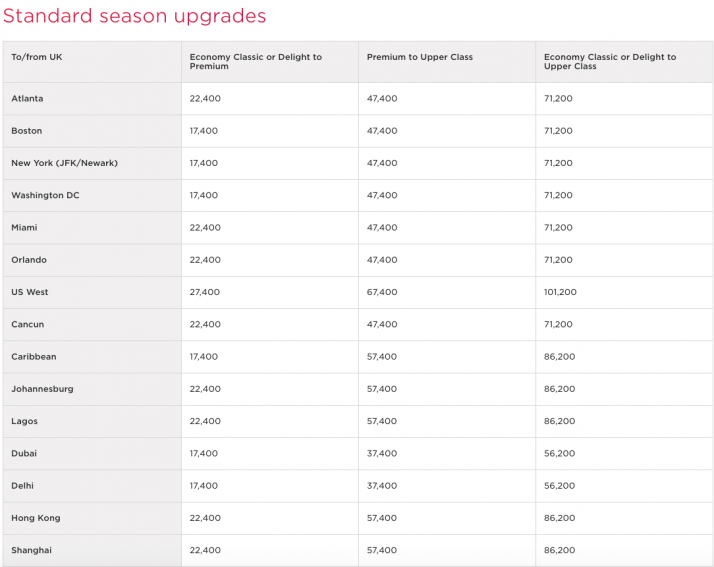Select the "Economy Classic or Delight to Upper Class" header
This screenshot has height=567, width=714.
[x=610, y=62]
